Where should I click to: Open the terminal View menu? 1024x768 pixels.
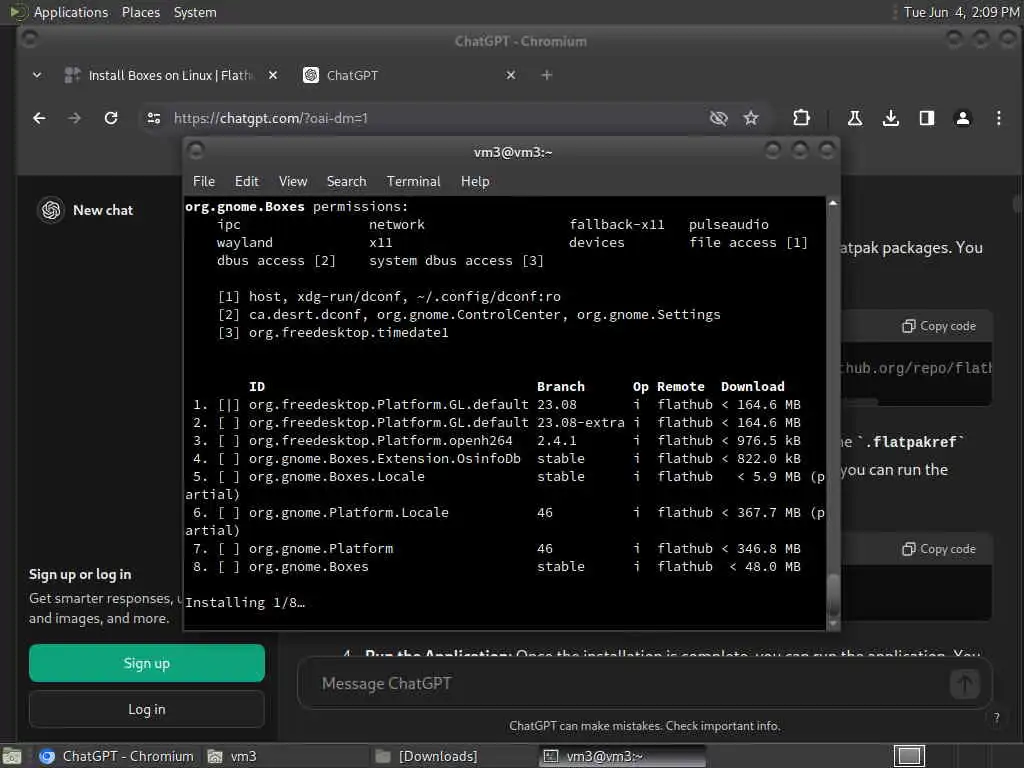point(293,182)
